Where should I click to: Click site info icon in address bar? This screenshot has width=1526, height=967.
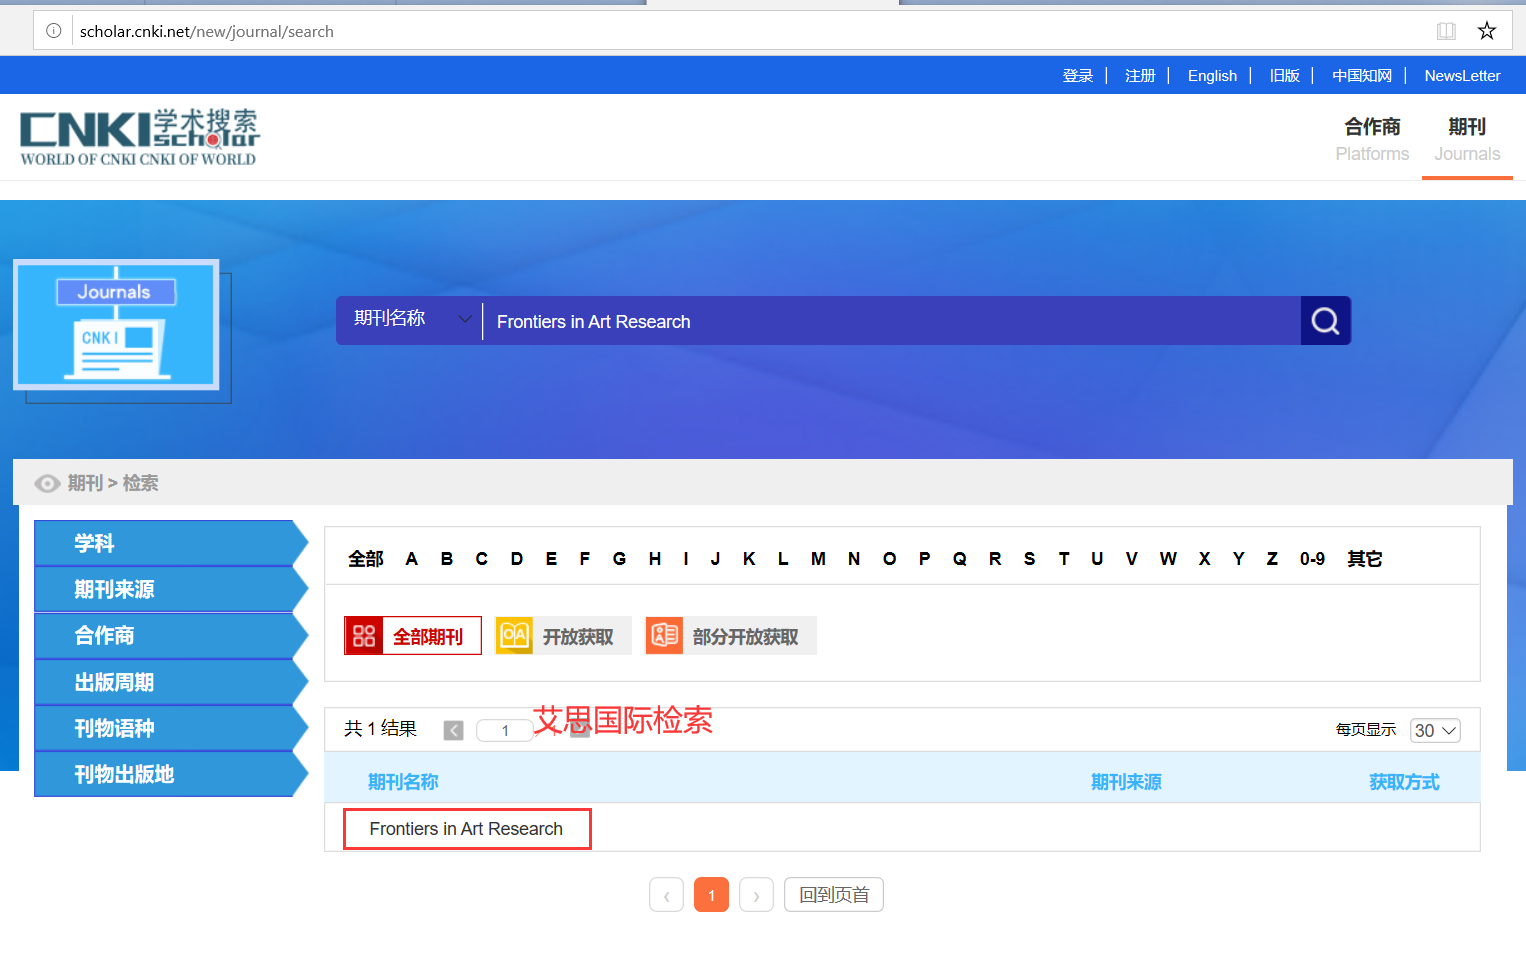54,31
